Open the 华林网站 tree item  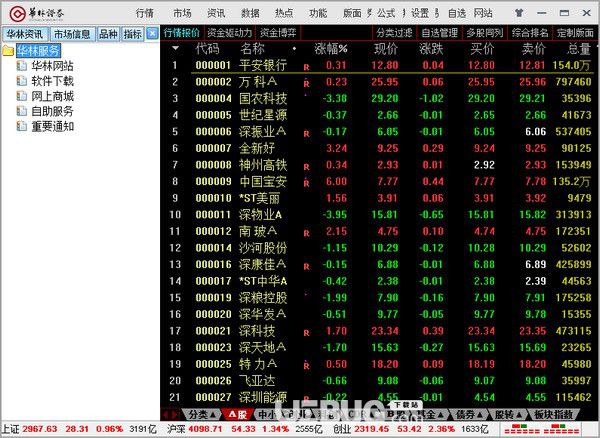tap(52, 66)
